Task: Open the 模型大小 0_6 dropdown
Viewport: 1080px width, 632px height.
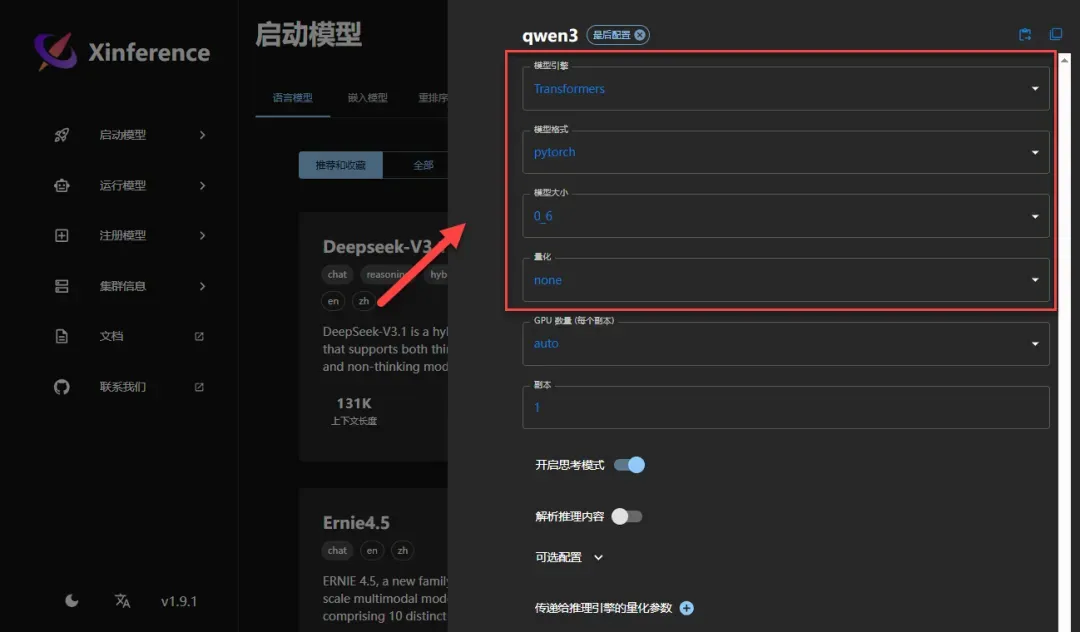Action: [x=786, y=216]
